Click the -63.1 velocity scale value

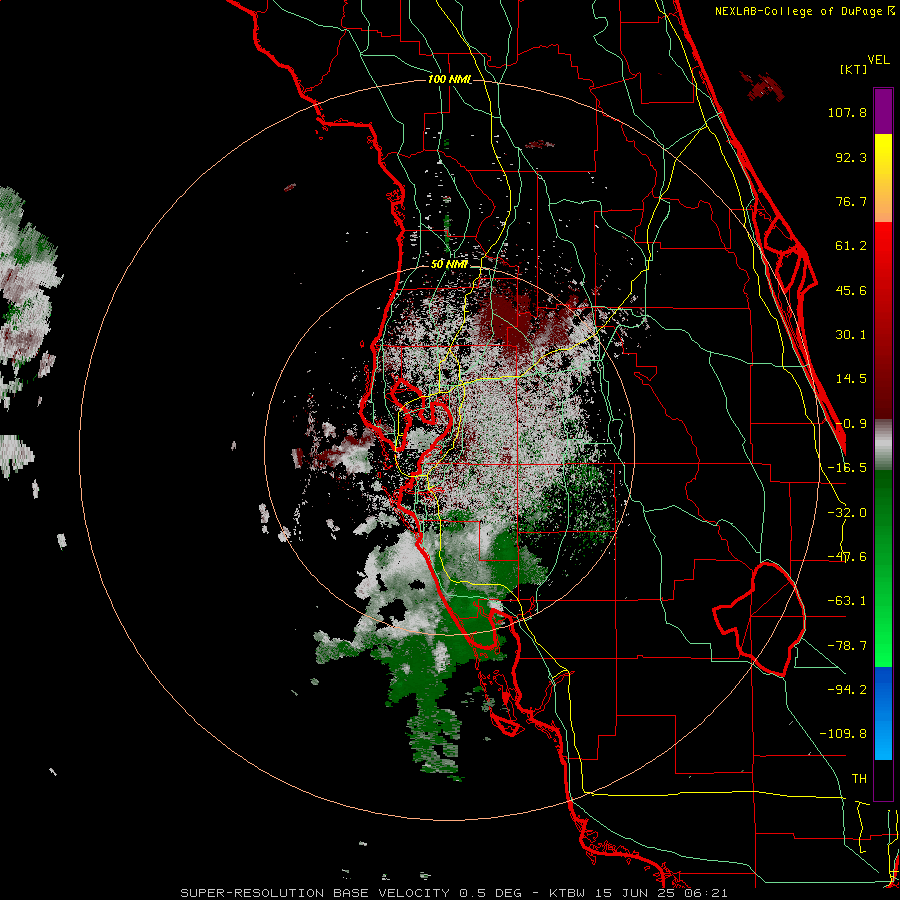pos(847,601)
